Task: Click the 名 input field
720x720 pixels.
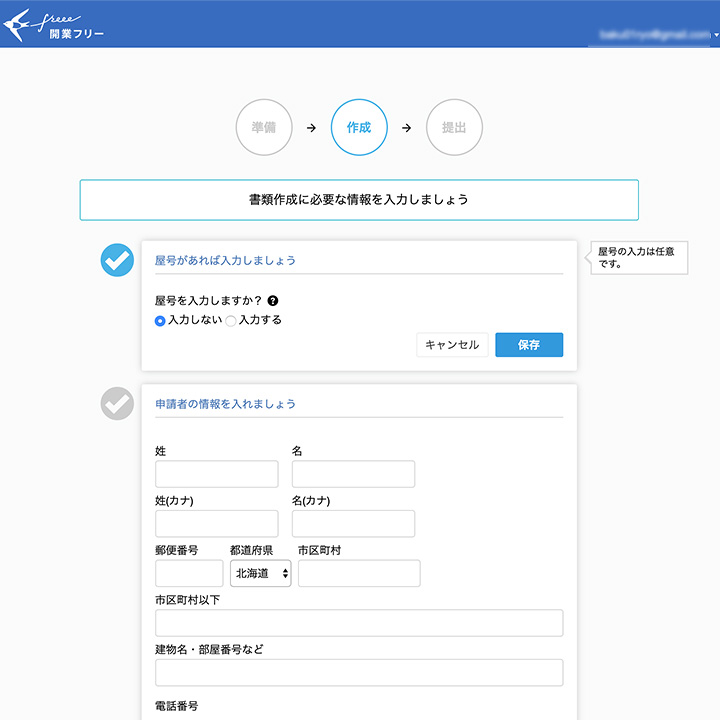Action: pos(354,474)
